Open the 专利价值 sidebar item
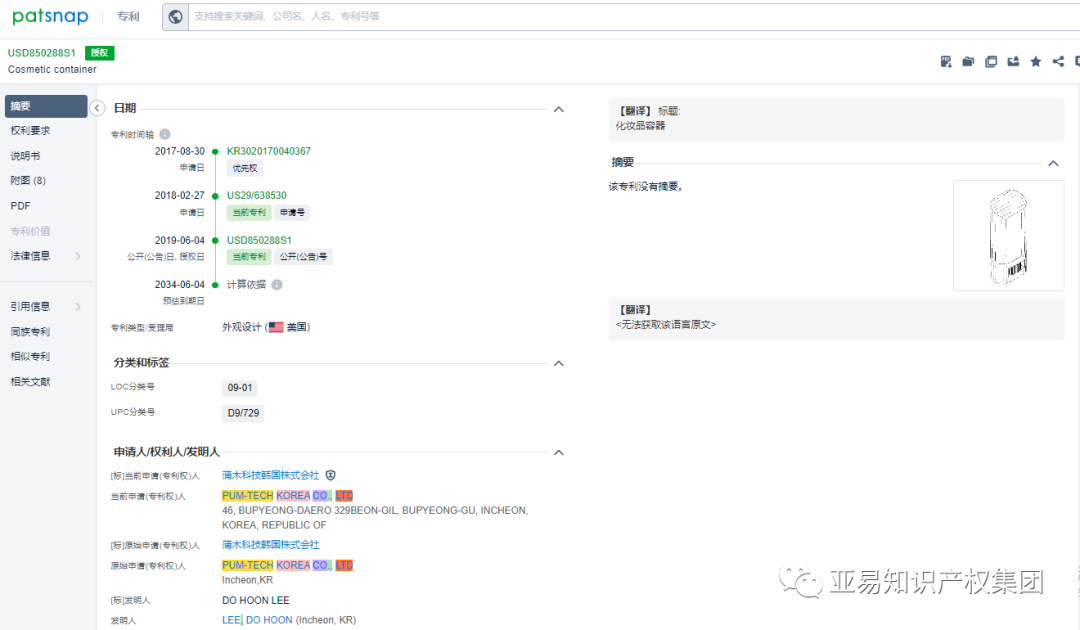This screenshot has width=1080, height=630. [30, 231]
